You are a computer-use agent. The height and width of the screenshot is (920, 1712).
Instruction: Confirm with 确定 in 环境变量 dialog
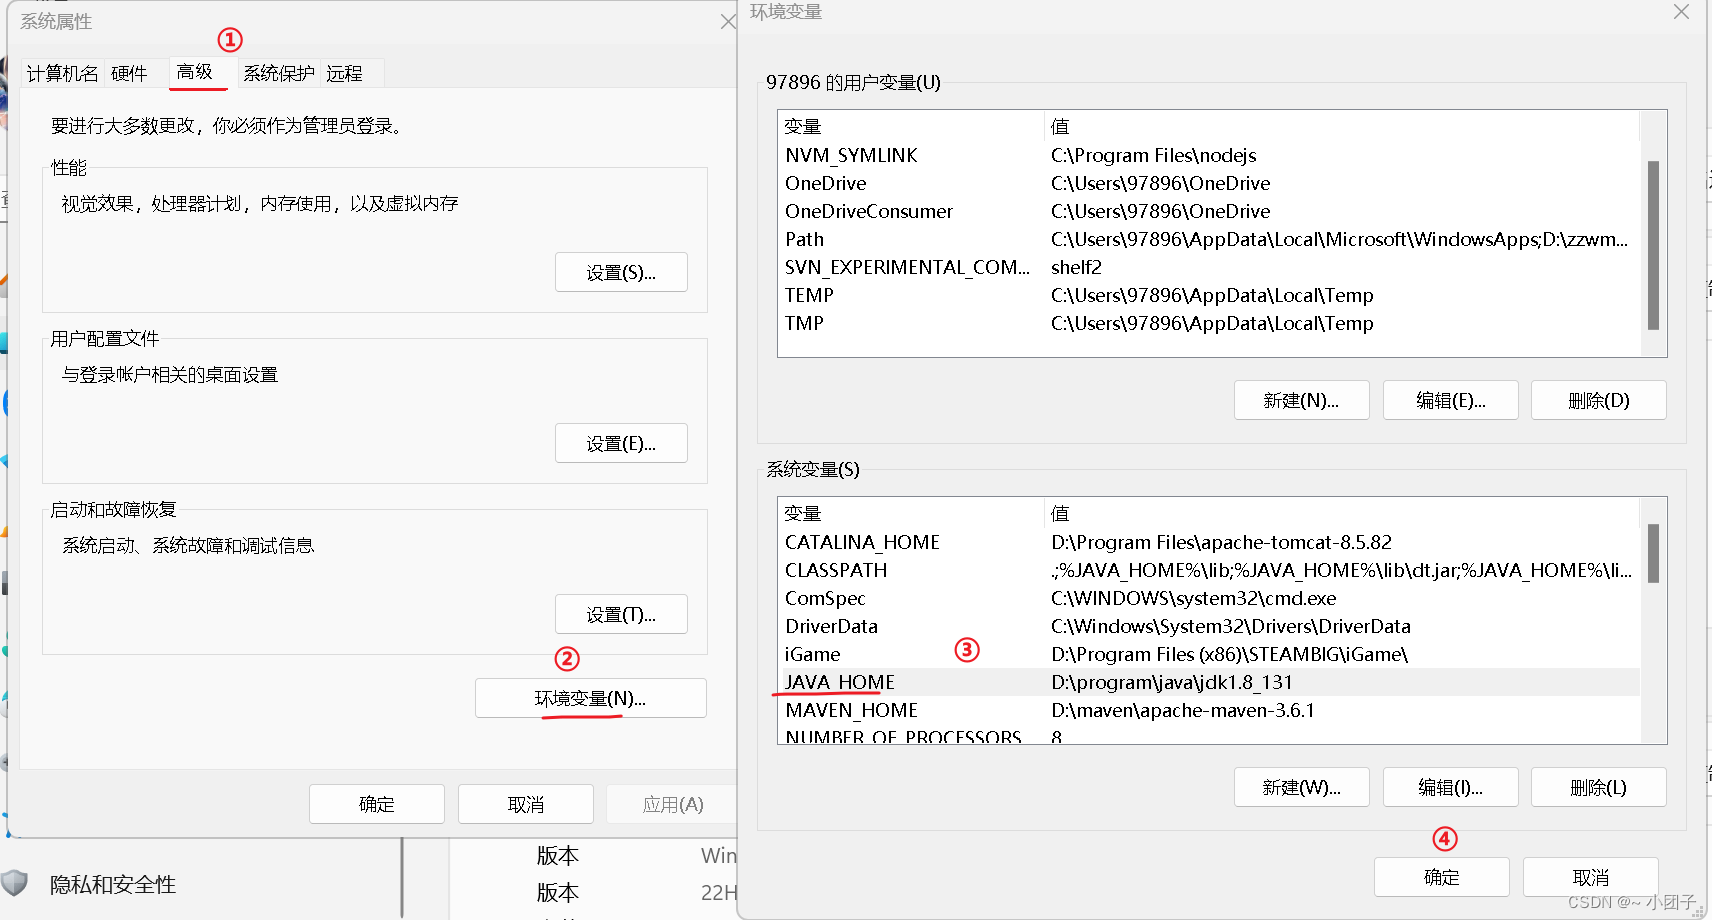[x=1441, y=877]
